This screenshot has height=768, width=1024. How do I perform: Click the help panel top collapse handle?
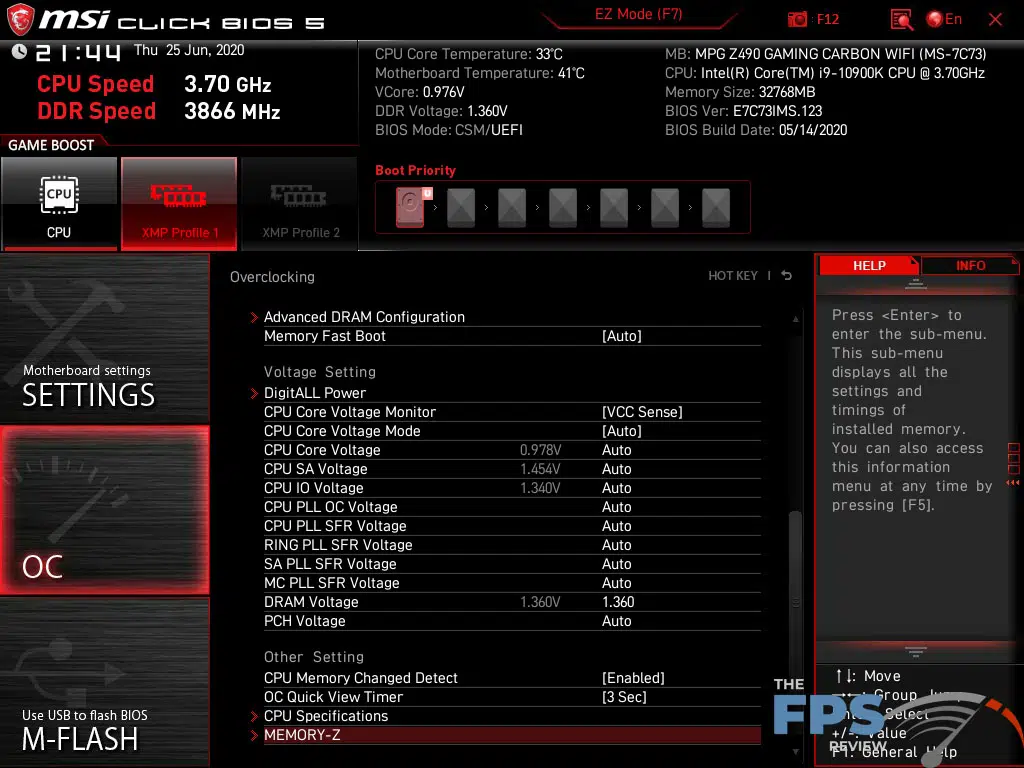pos(916,284)
